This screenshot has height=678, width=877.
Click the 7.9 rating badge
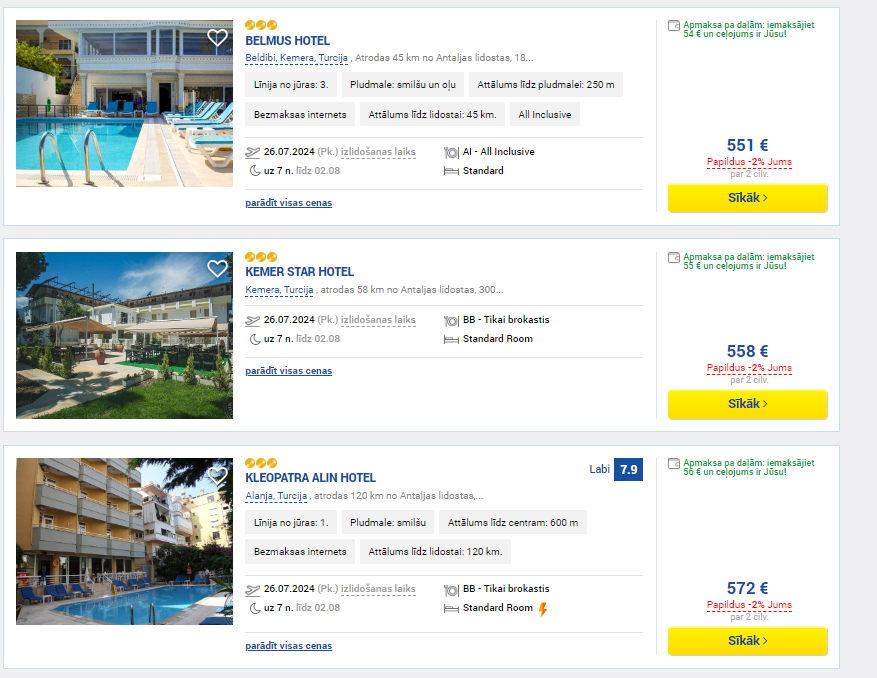628,469
